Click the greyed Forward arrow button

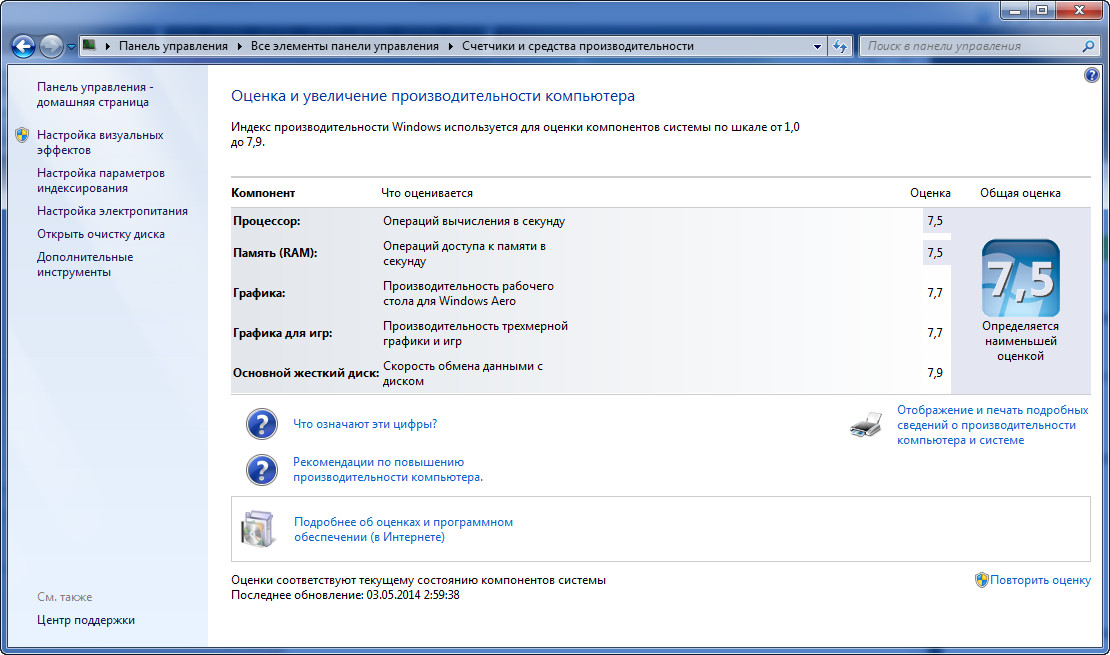click(x=51, y=47)
